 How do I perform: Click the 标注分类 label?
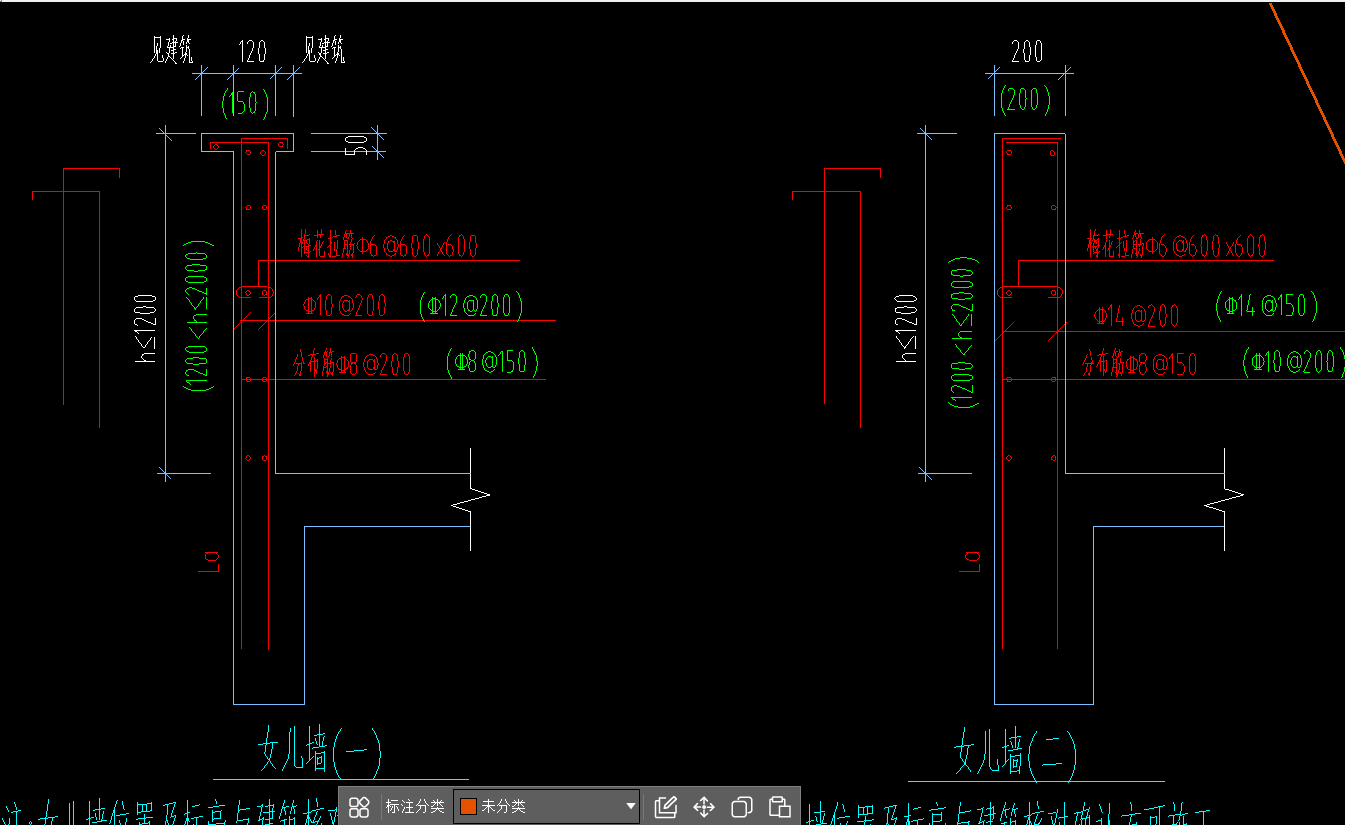(x=414, y=806)
